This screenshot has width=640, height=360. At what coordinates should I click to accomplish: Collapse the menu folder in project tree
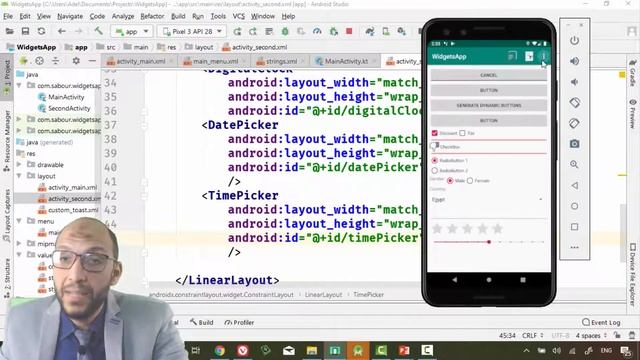tap(19, 221)
